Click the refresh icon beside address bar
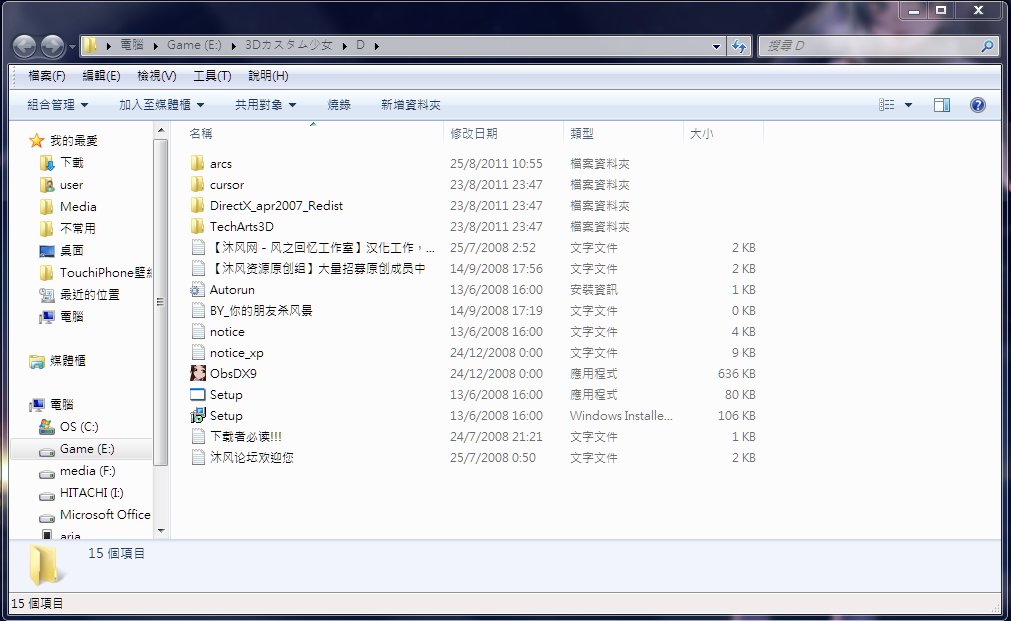Image resolution: width=1011 pixels, height=621 pixels. click(739, 46)
